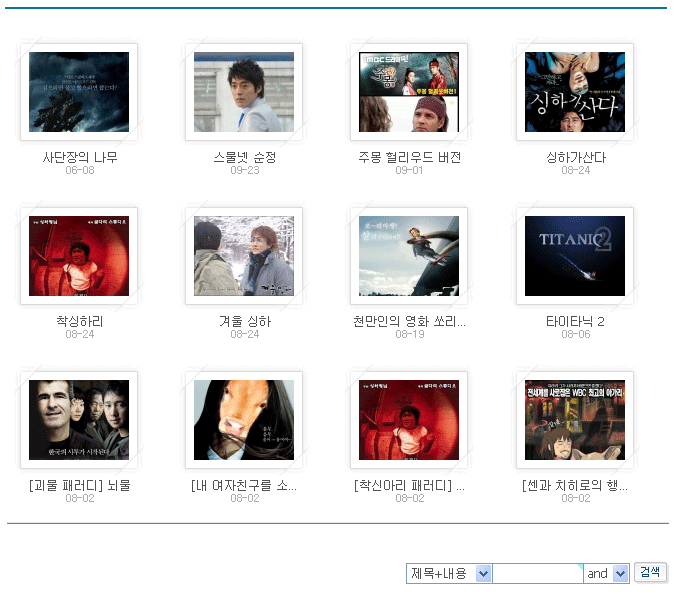Open the 스물넷 순정 poster thumbnail
675x600 pixels.
tap(244, 92)
